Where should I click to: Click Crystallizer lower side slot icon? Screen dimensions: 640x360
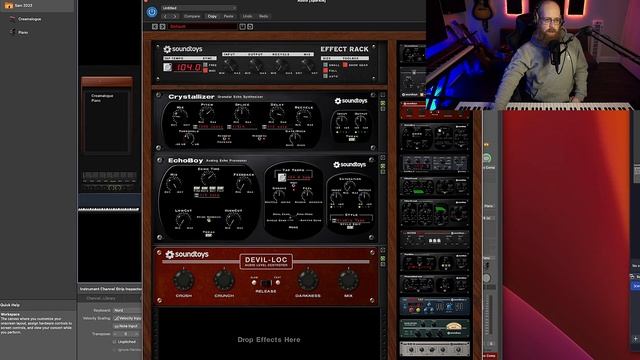pyautogui.click(x=383, y=109)
